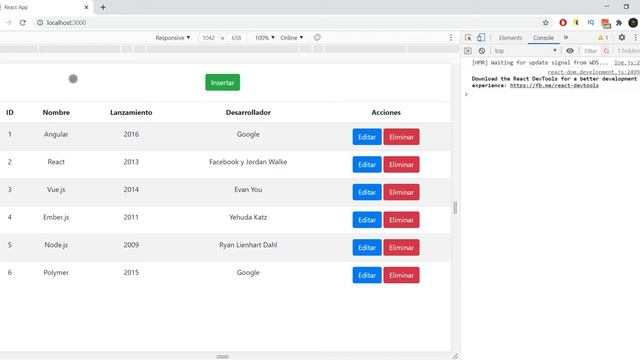The image size is (640, 360).
Task: Reload the localhost page
Action: tap(23, 22)
